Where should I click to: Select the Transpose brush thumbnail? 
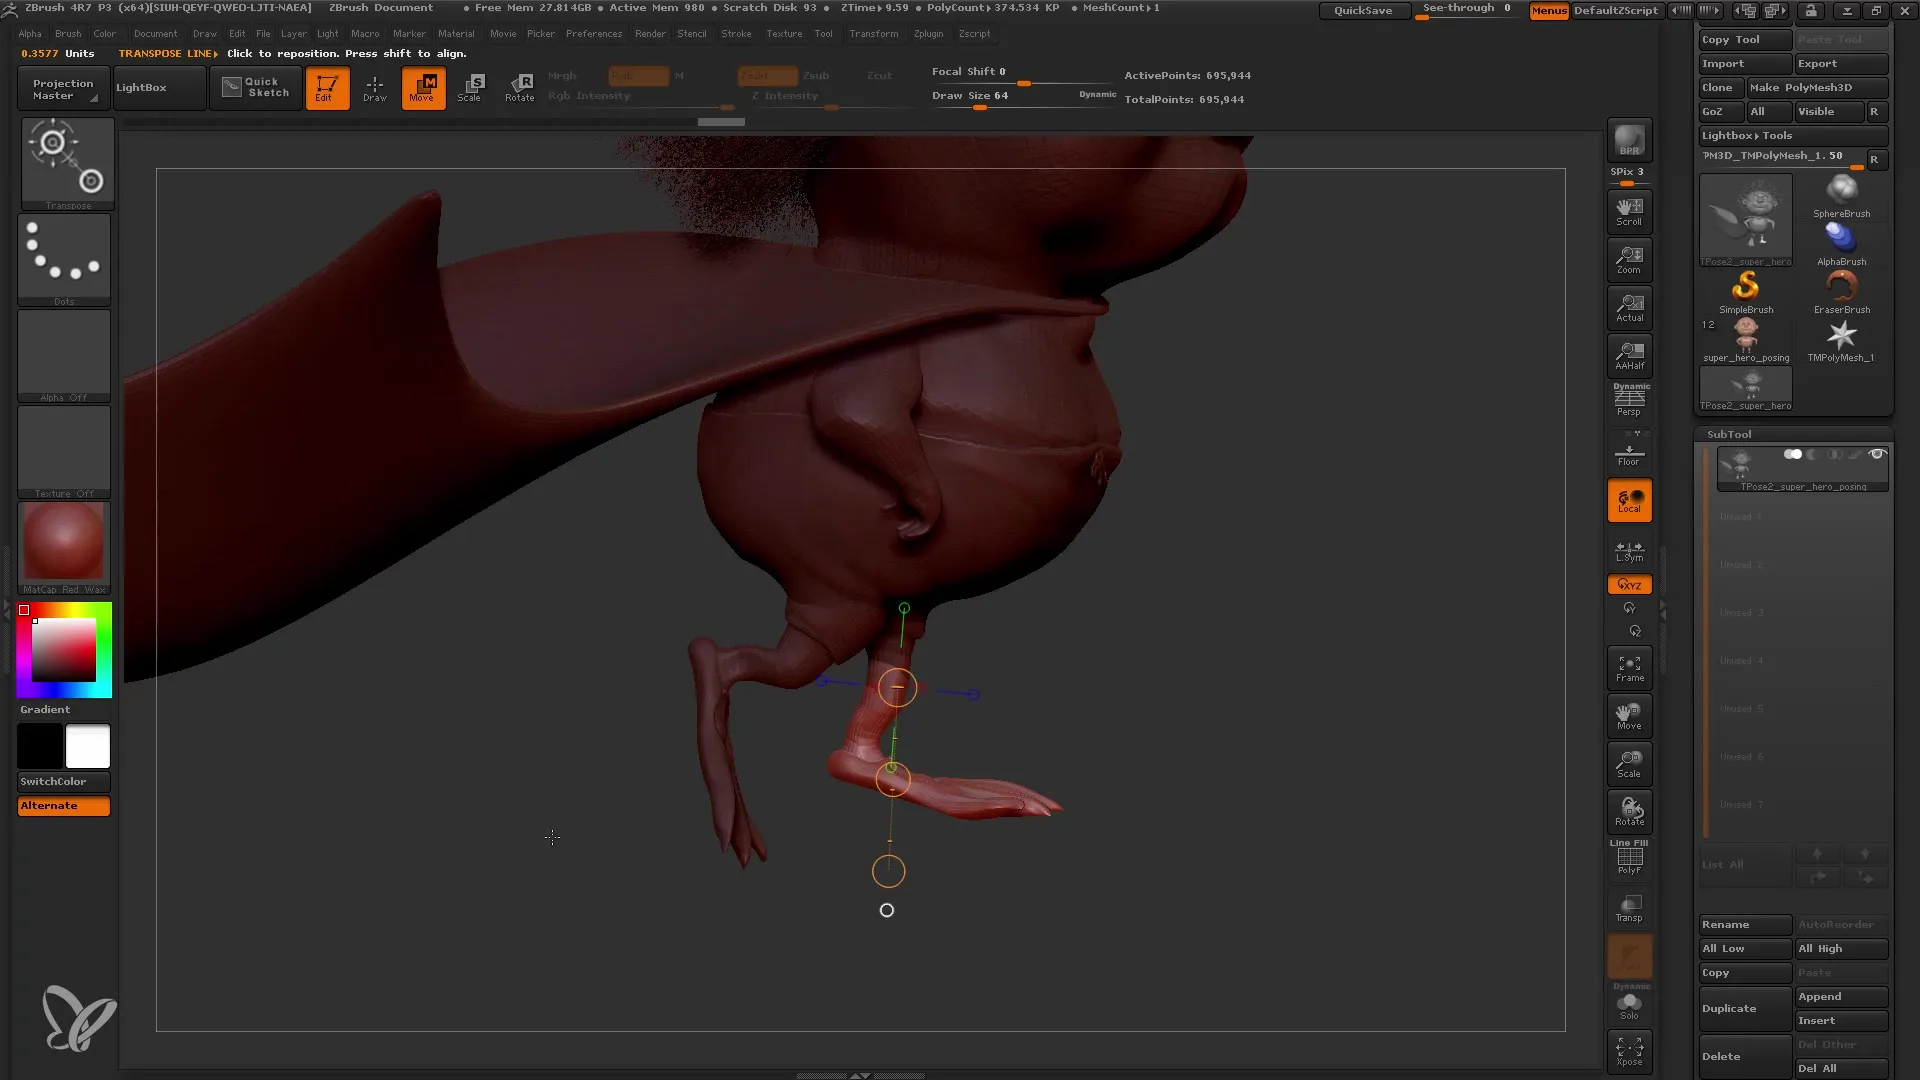click(67, 163)
